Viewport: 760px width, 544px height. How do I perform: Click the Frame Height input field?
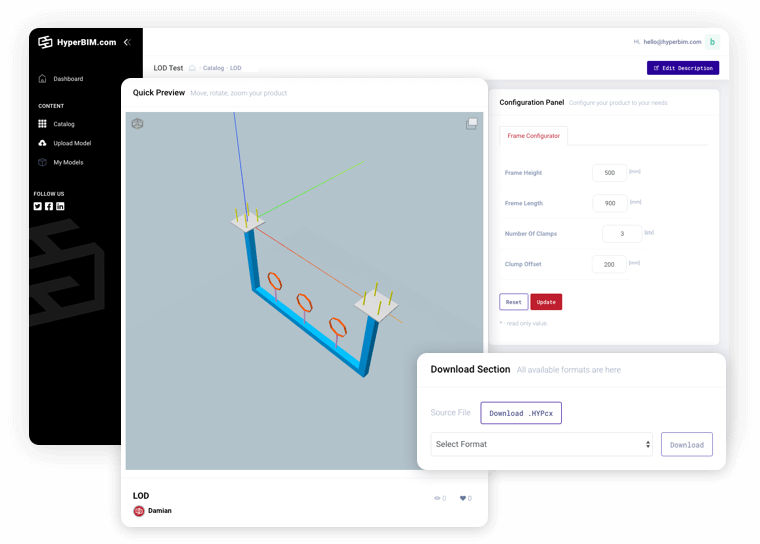(x=609, y=173)
